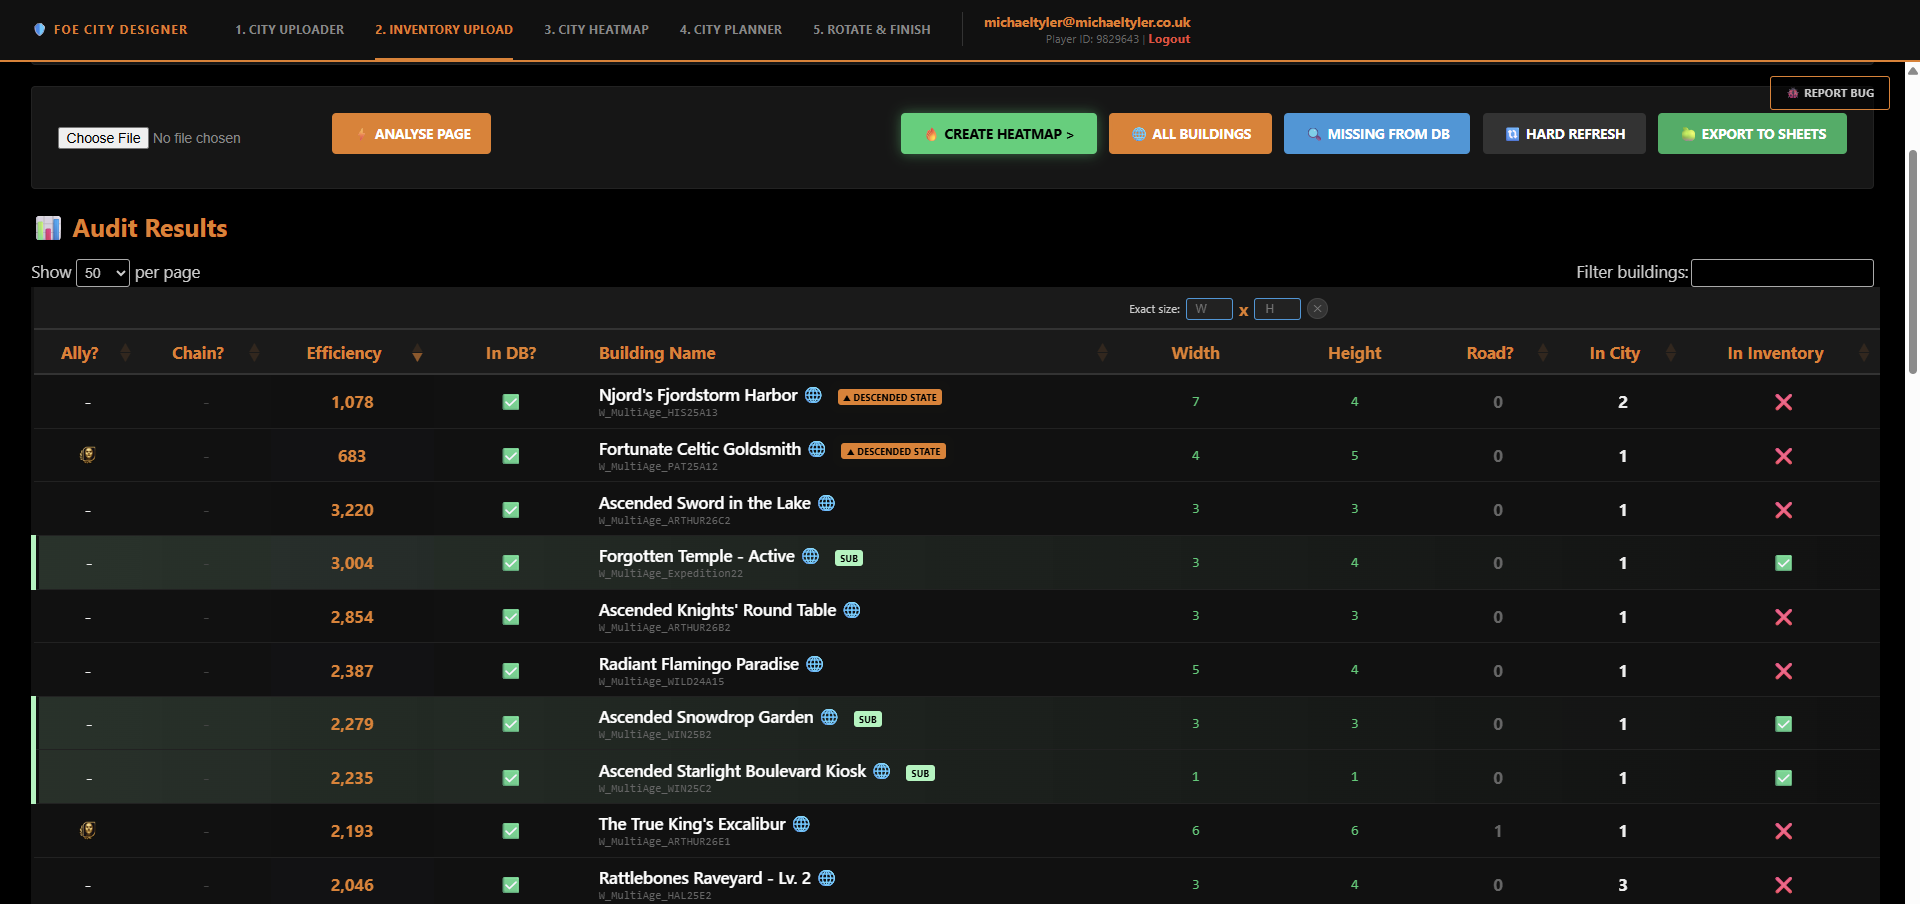The image size is (1920, 904).
Task: Click the globe icon beside Radiant Flamingo Paradise
Action: coord(815,664)
